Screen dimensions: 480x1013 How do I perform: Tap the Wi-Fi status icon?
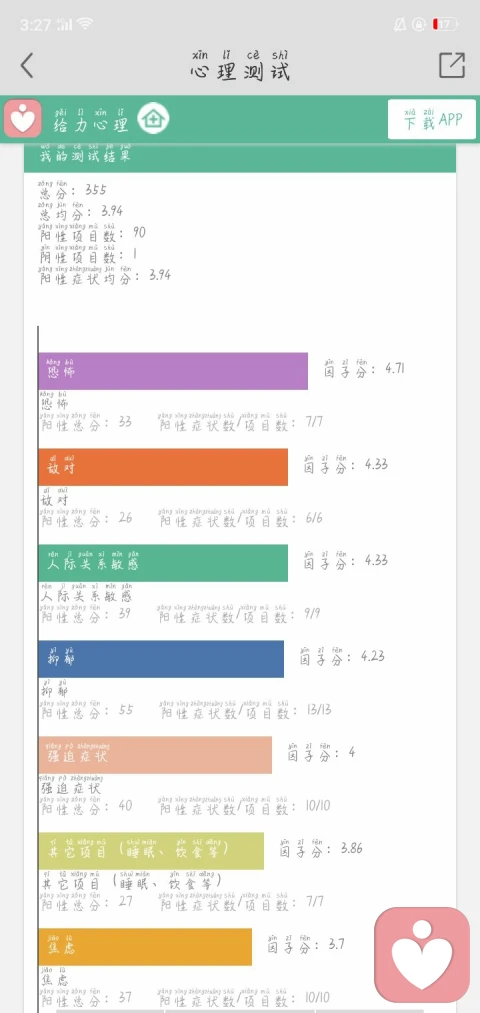click(85, 24)
